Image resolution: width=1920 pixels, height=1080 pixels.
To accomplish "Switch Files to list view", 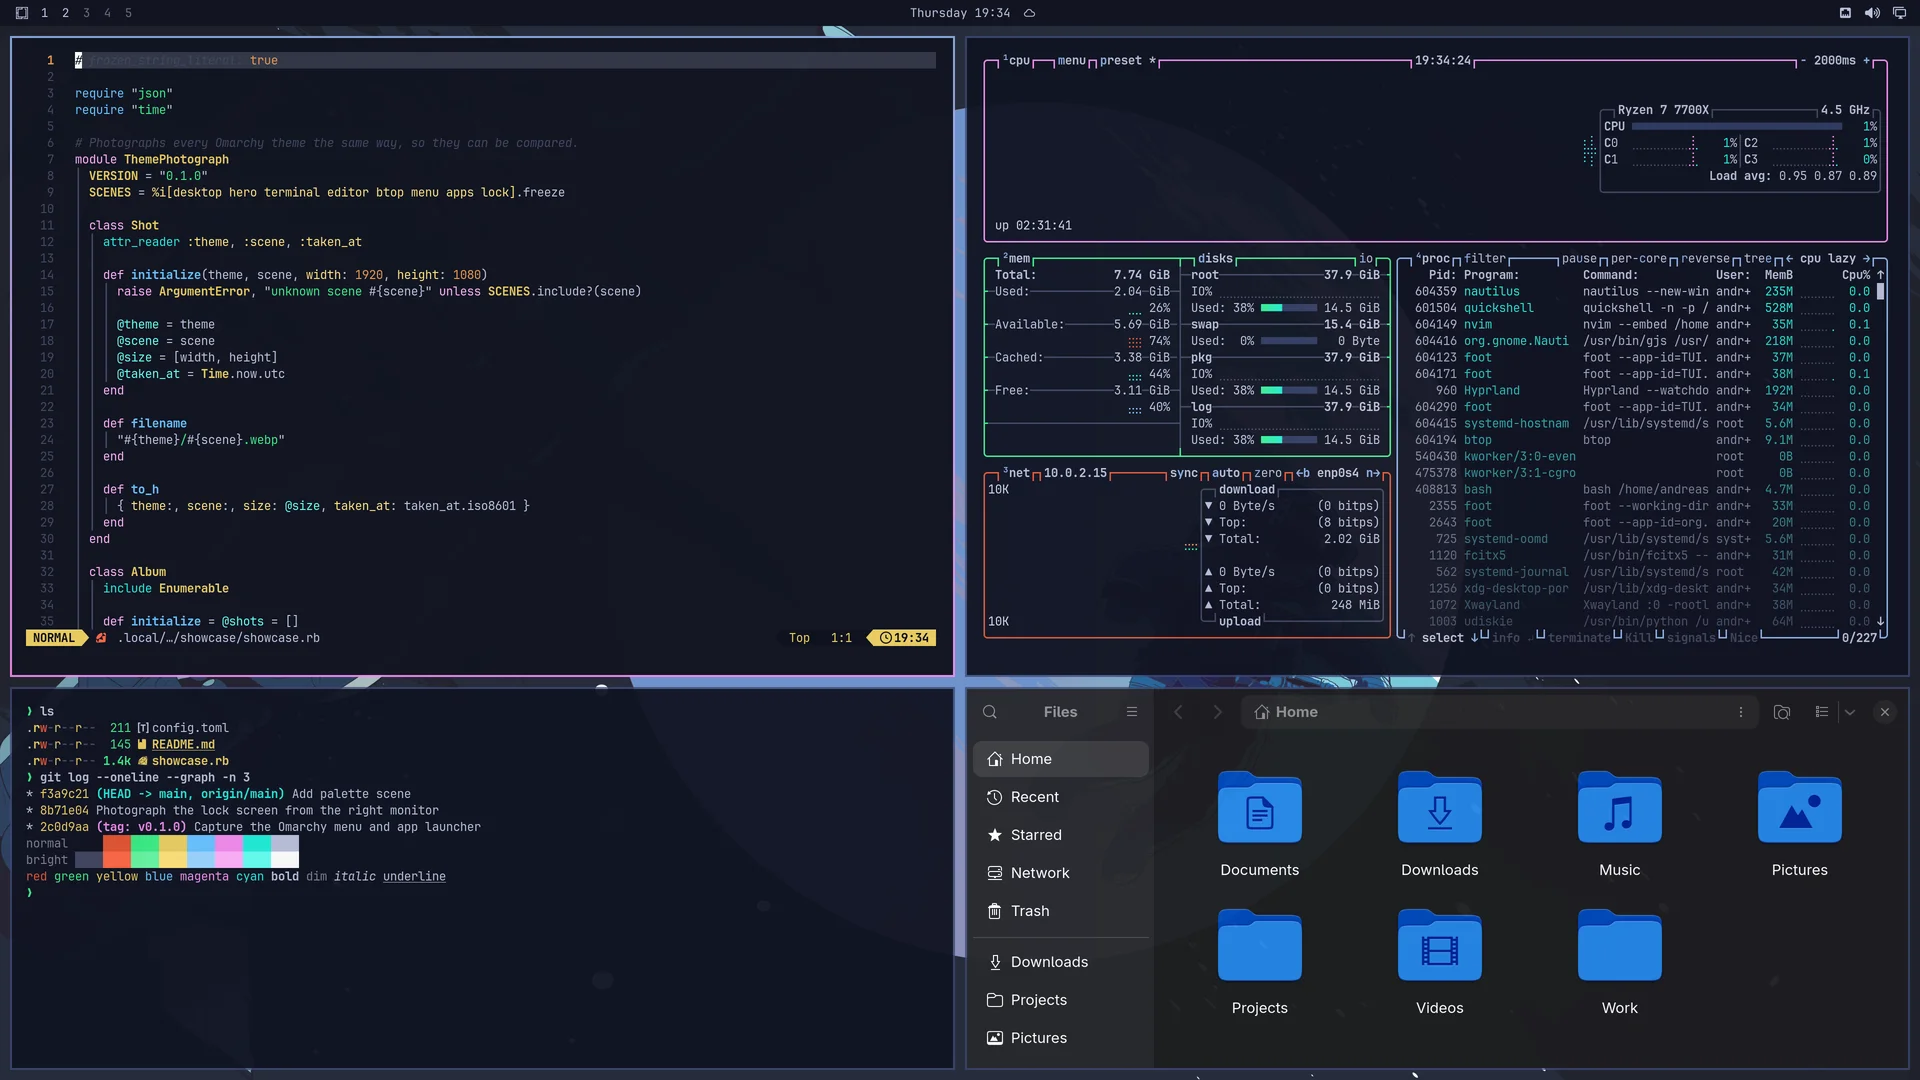I will [1822, 712].
